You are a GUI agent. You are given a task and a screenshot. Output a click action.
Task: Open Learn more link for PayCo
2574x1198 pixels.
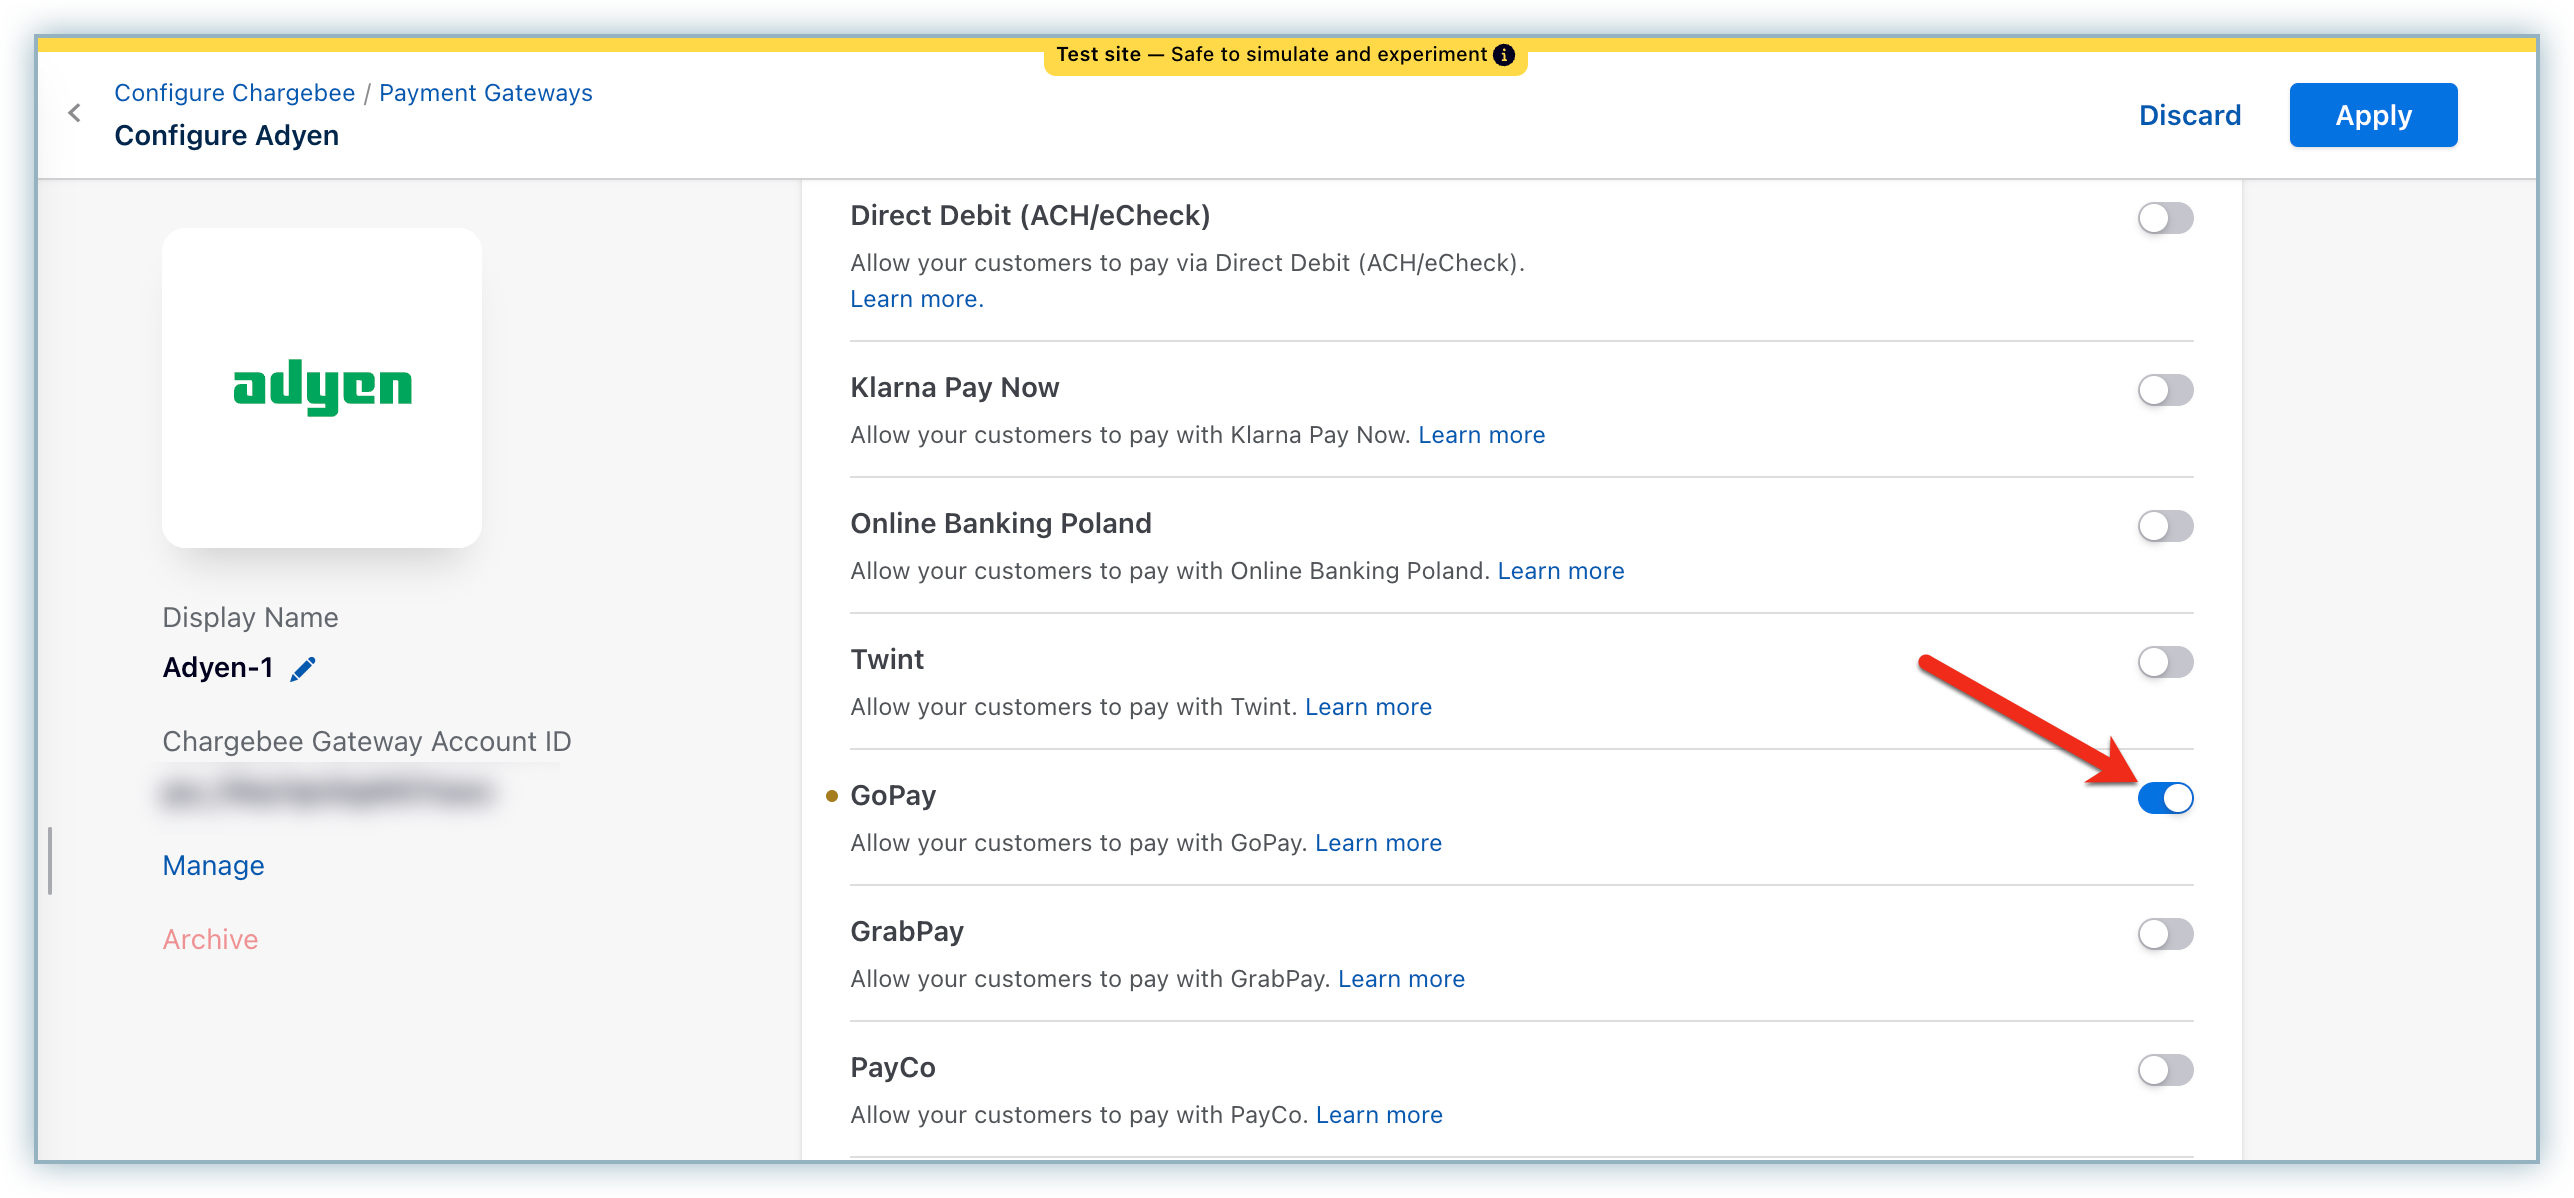point(1379,1115)
